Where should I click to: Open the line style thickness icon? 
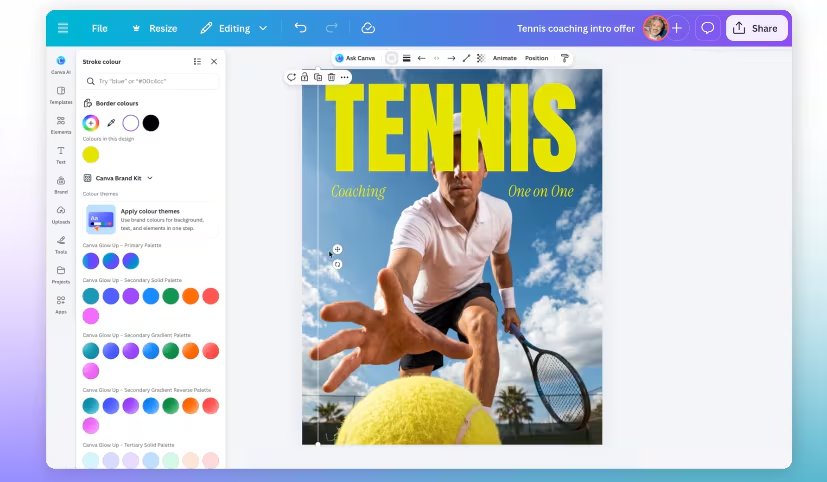click(407, 58)
